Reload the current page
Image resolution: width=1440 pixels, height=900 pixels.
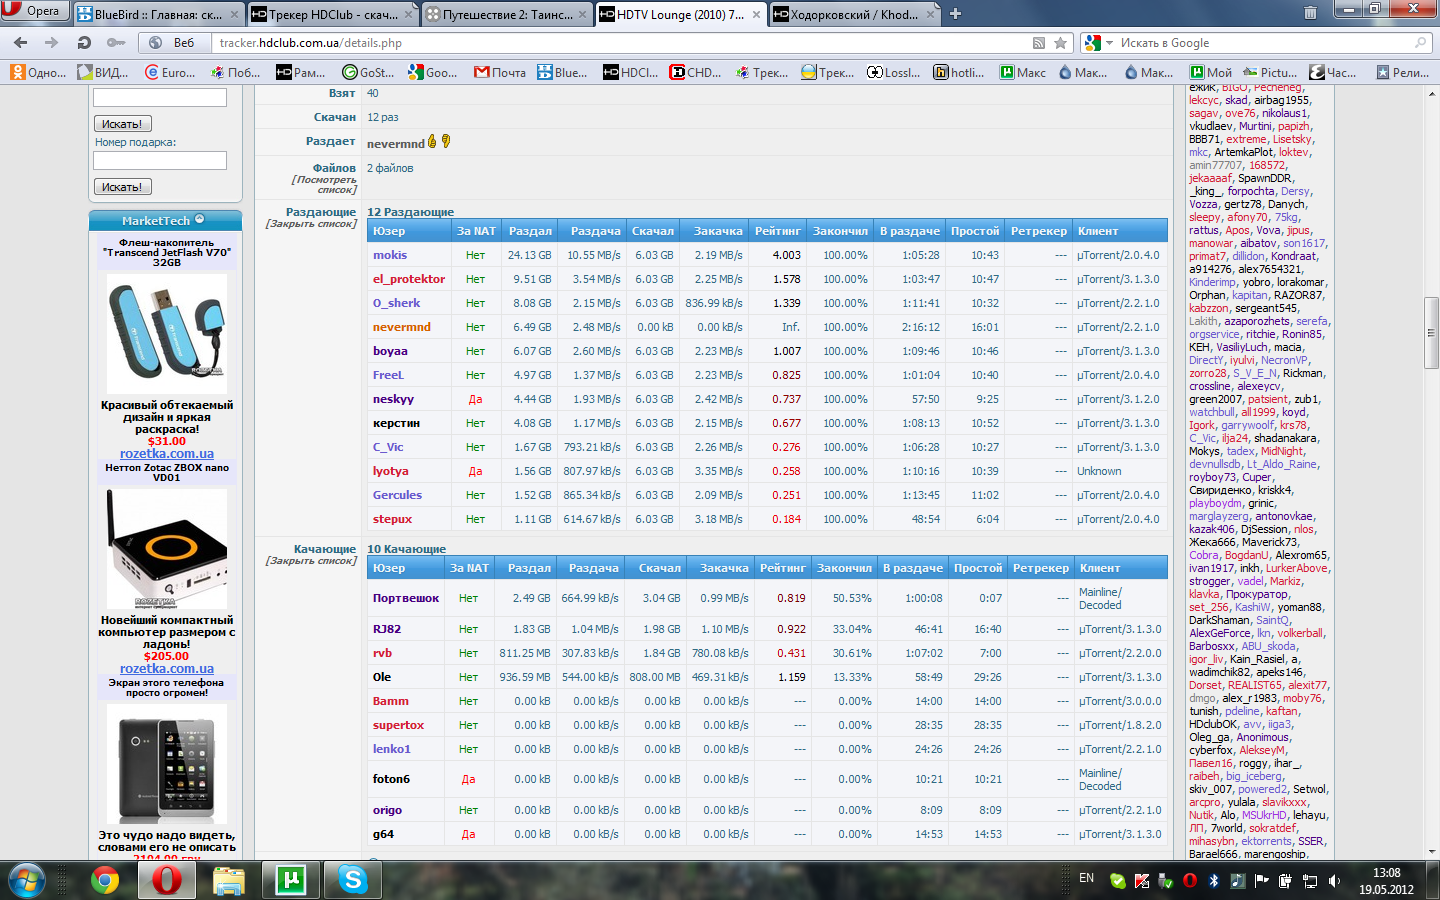(x=84, y=43)
